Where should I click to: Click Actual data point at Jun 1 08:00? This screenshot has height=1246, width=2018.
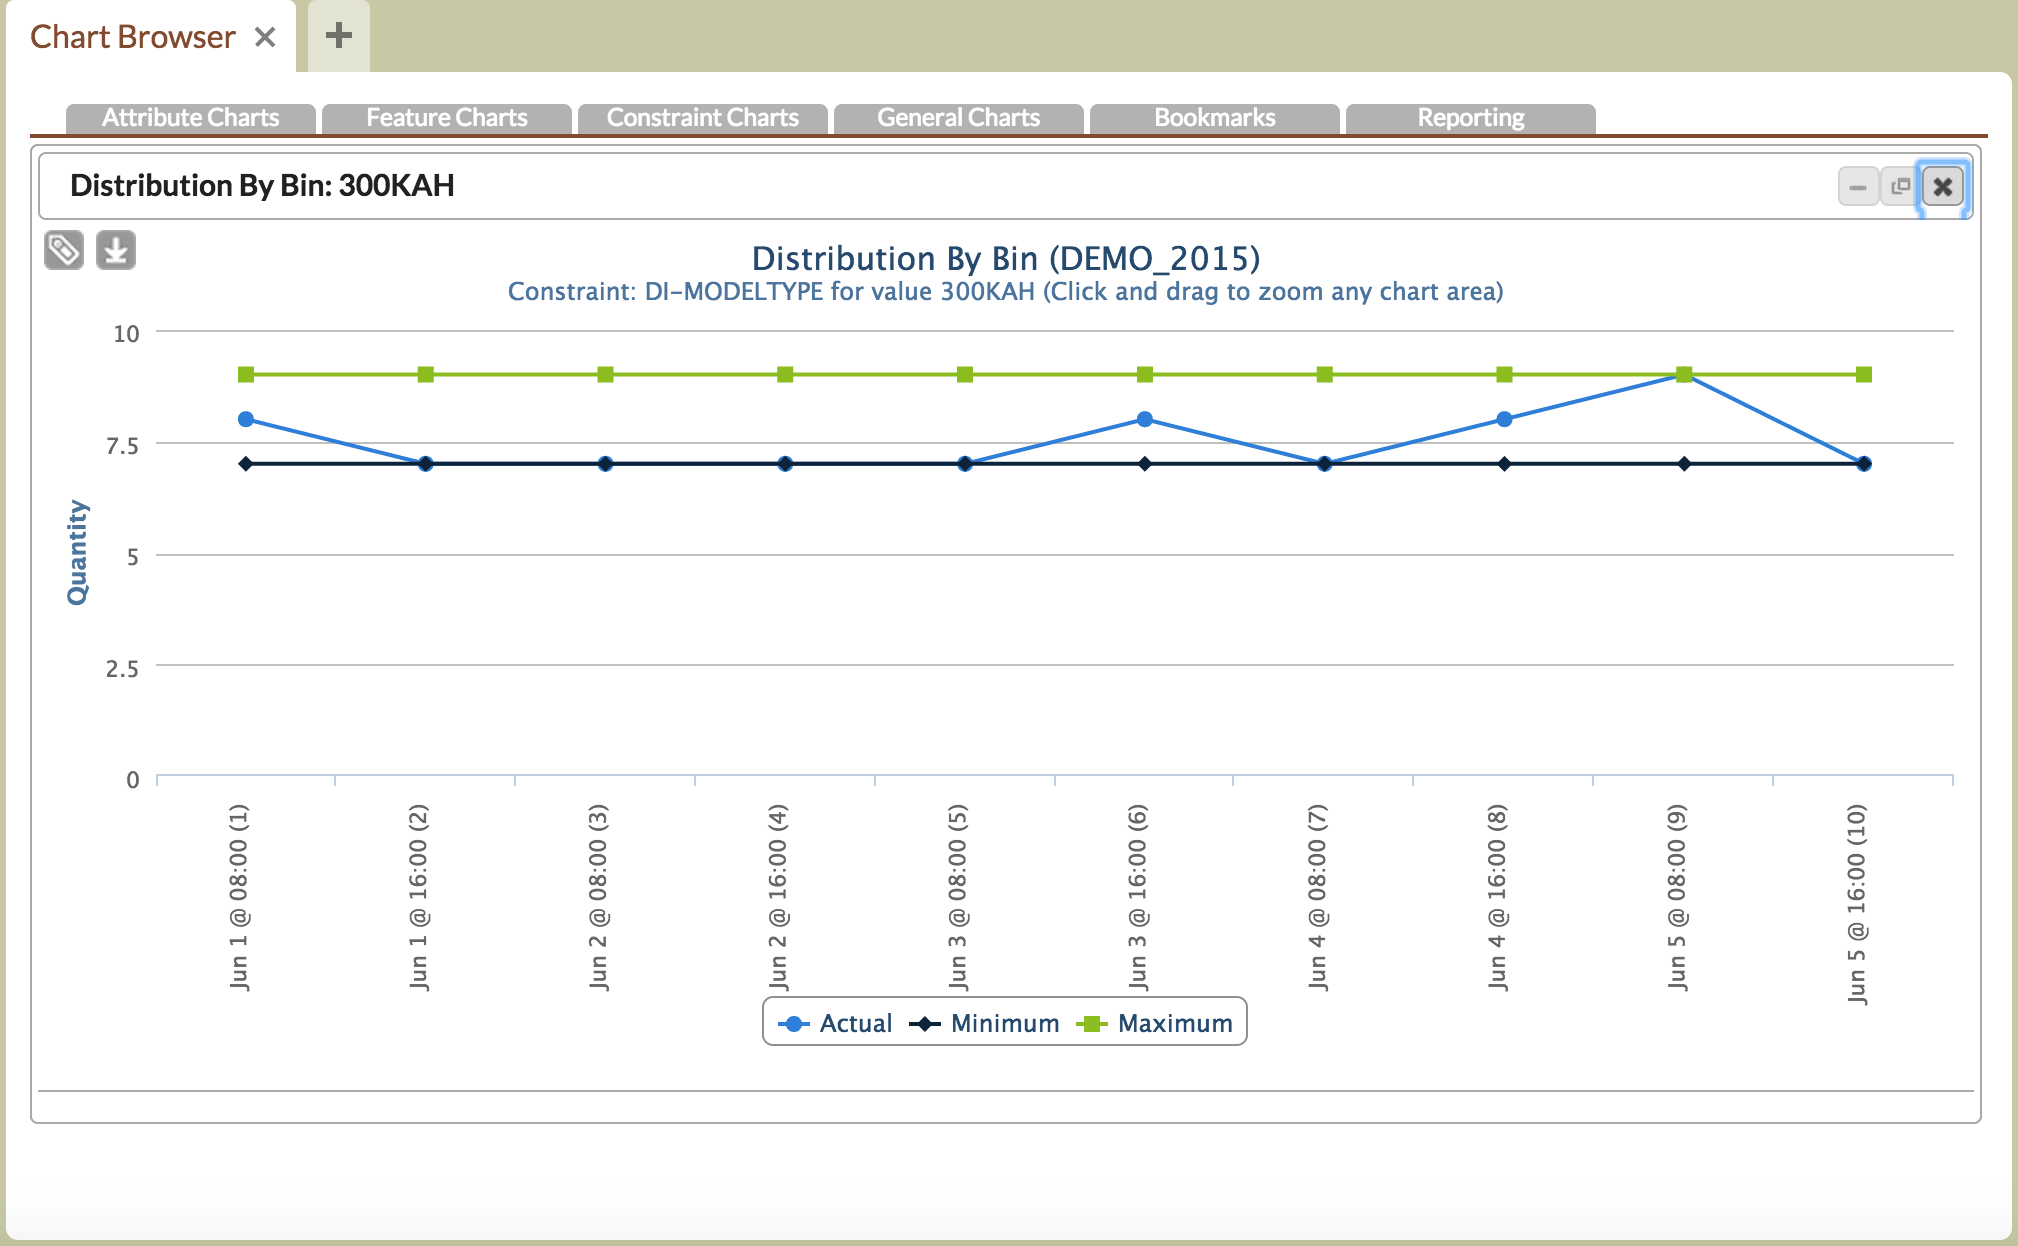tap(246, 419)
